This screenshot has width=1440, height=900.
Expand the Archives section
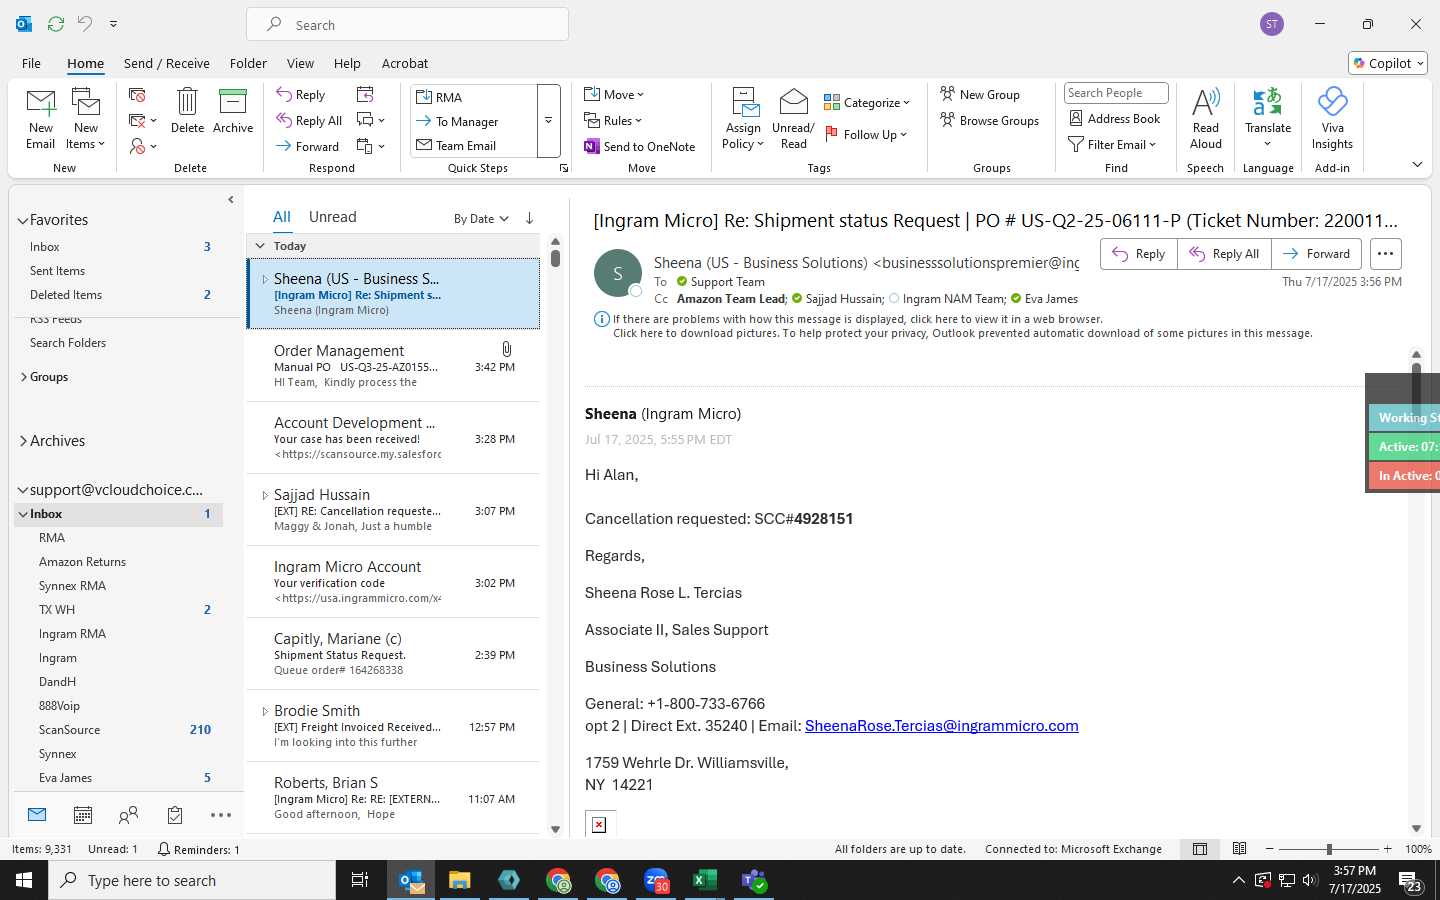click(x=23, y=441)
